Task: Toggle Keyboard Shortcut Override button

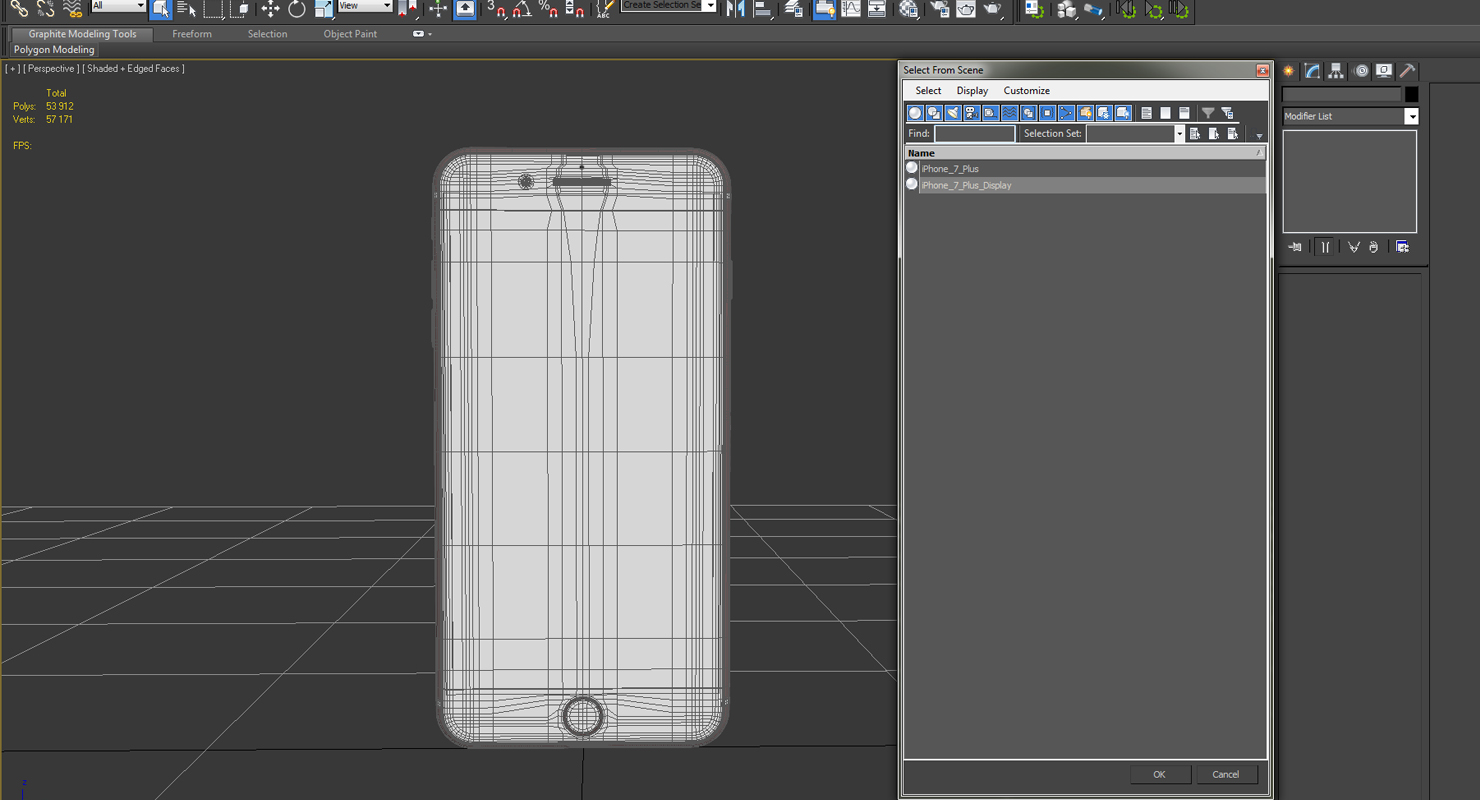Action: point(465,9)
